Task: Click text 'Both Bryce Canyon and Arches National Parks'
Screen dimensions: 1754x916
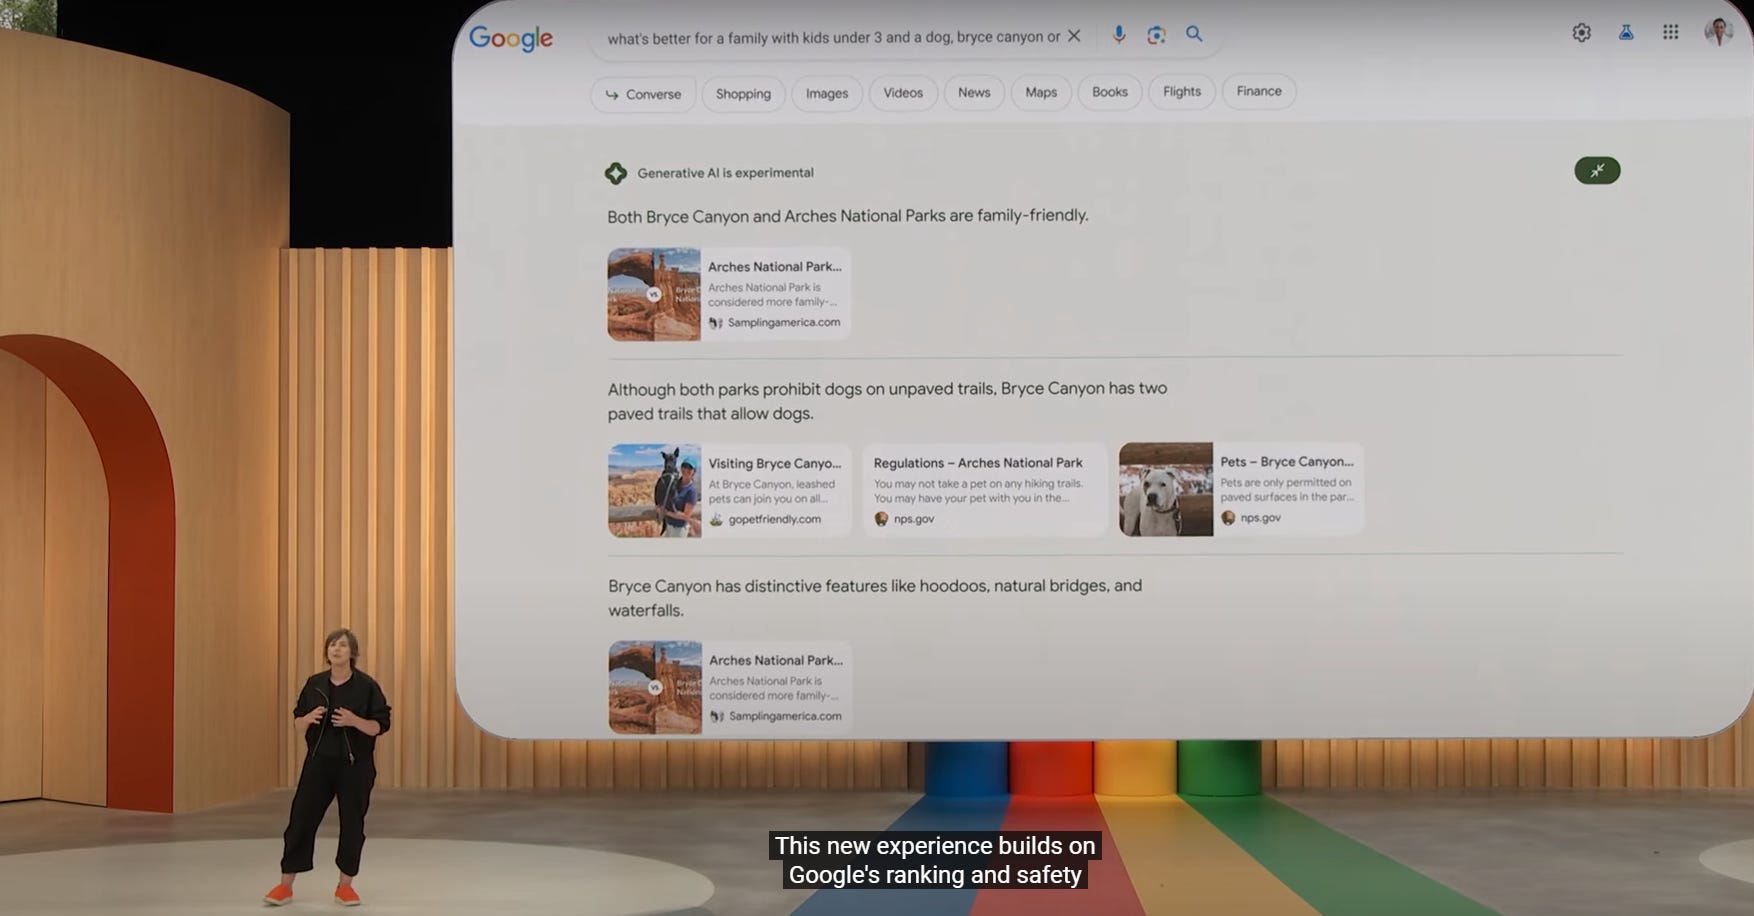Action: [774, 216]
